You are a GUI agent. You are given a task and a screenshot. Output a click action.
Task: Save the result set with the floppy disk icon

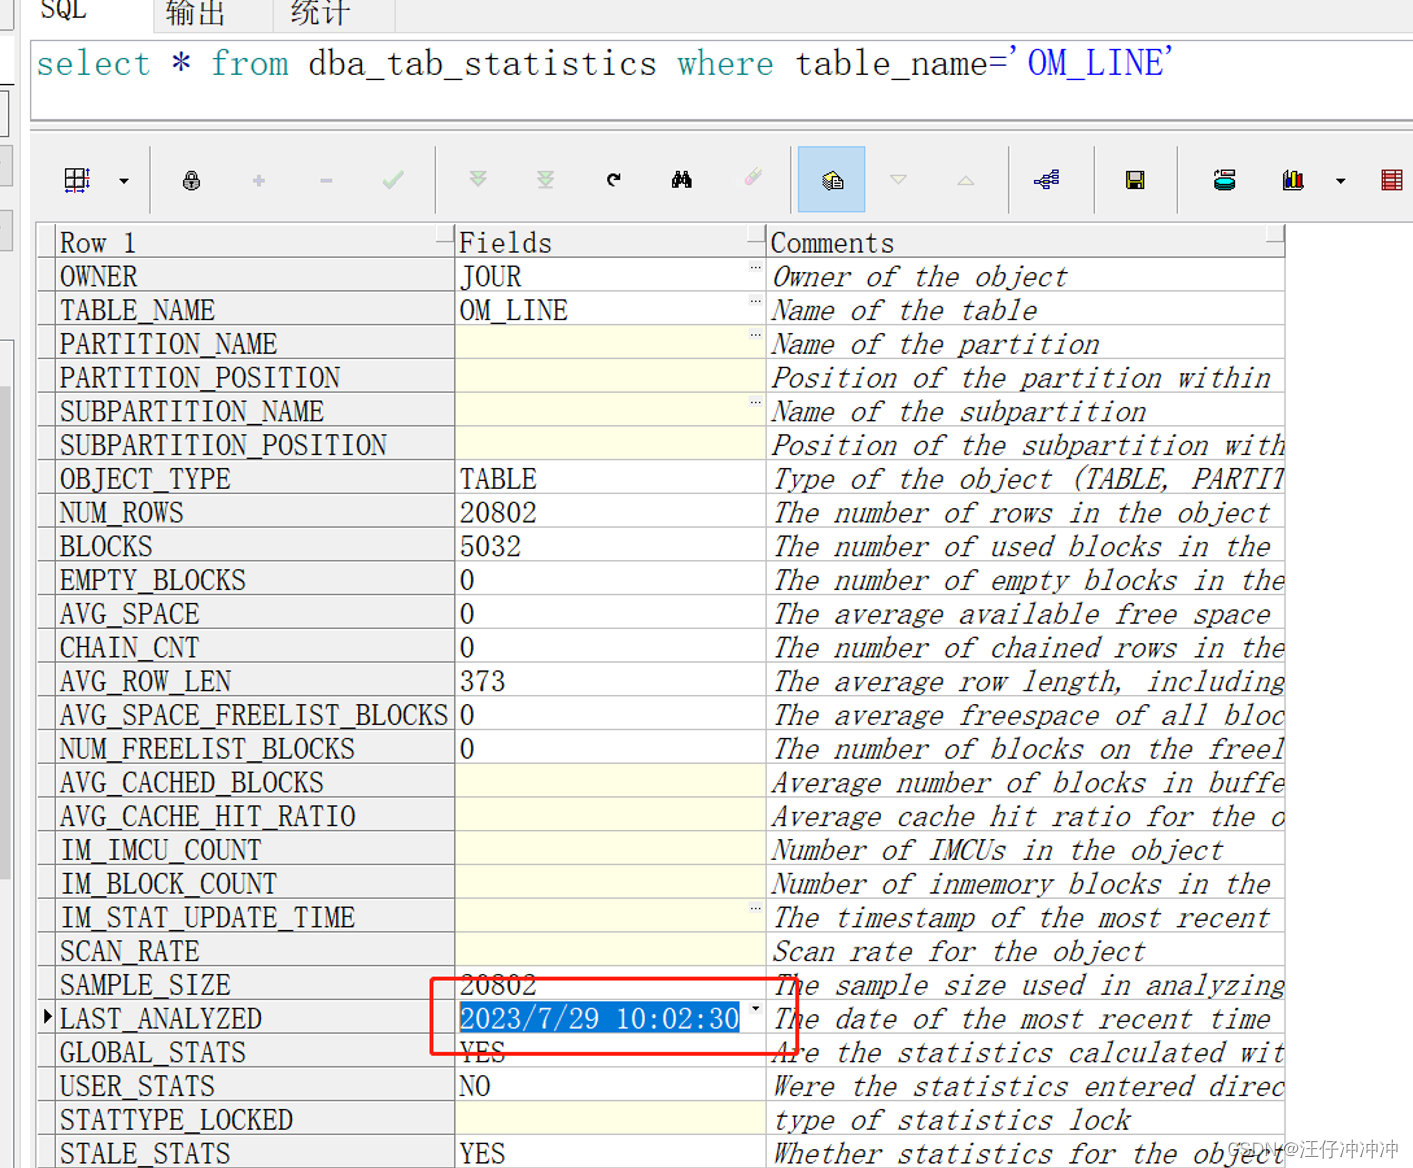point(1134,180)
